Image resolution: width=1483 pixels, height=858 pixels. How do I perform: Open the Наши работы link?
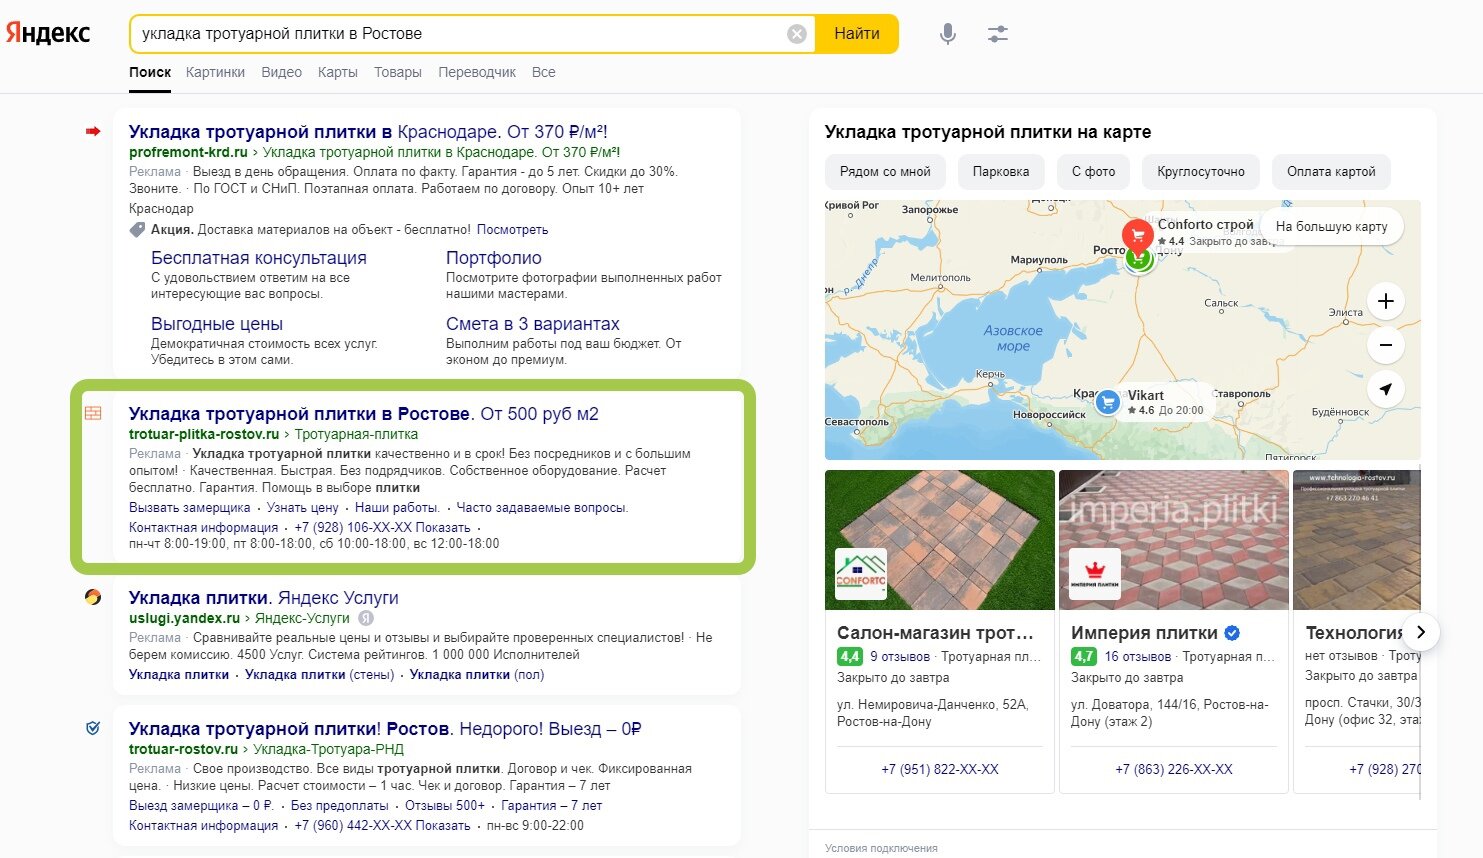point(397,508)
